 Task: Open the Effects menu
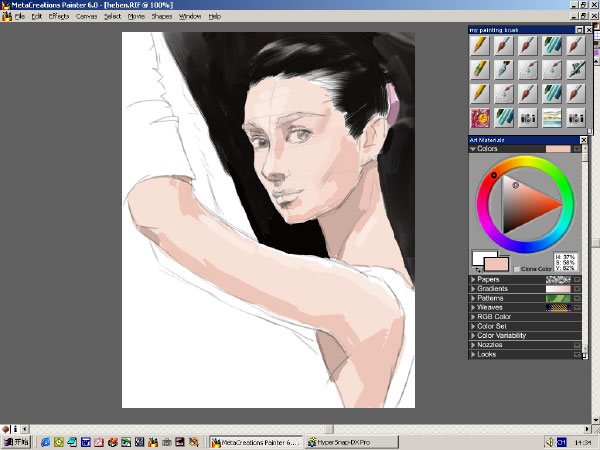[x=59, y=16]
